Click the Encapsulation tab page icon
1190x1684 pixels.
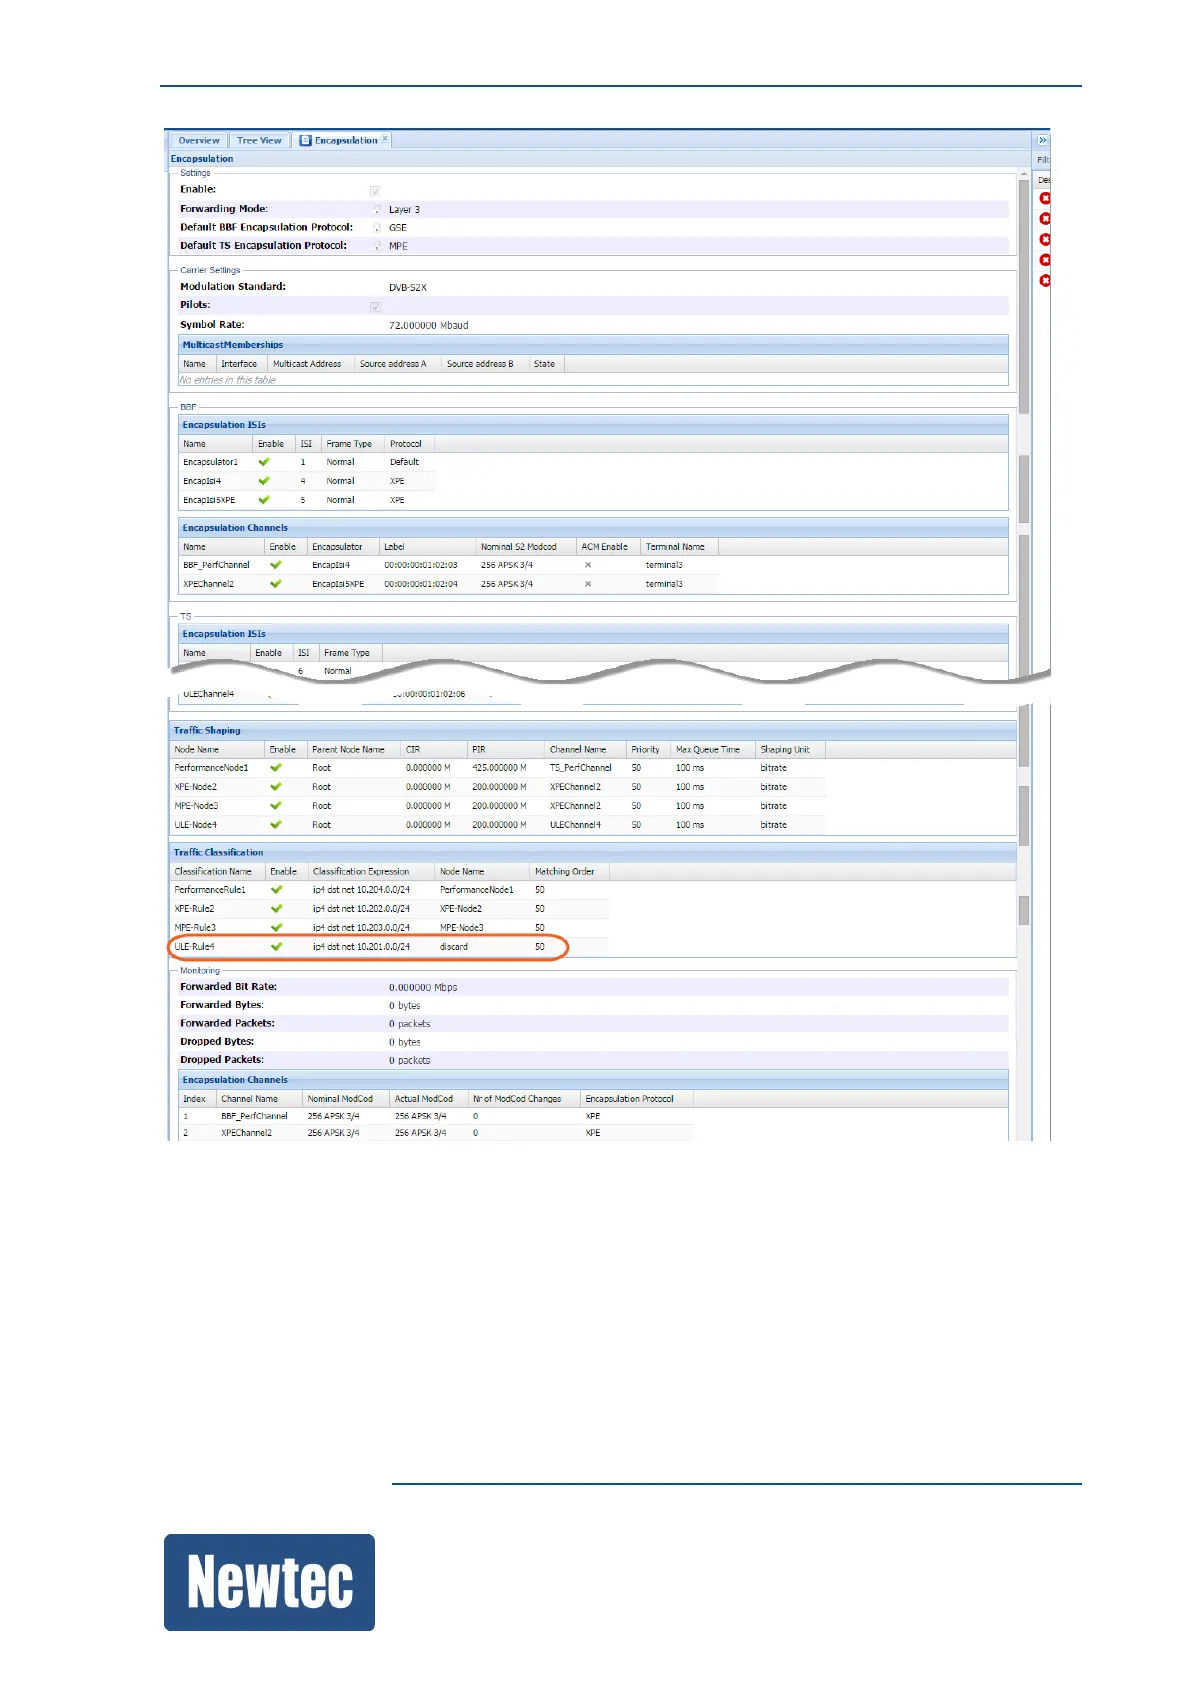[x=306, y=141]
